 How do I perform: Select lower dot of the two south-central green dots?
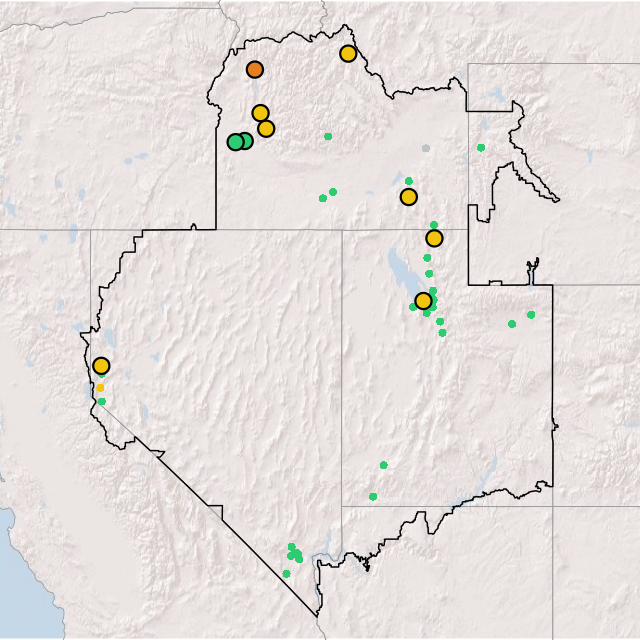click(373, 496)
